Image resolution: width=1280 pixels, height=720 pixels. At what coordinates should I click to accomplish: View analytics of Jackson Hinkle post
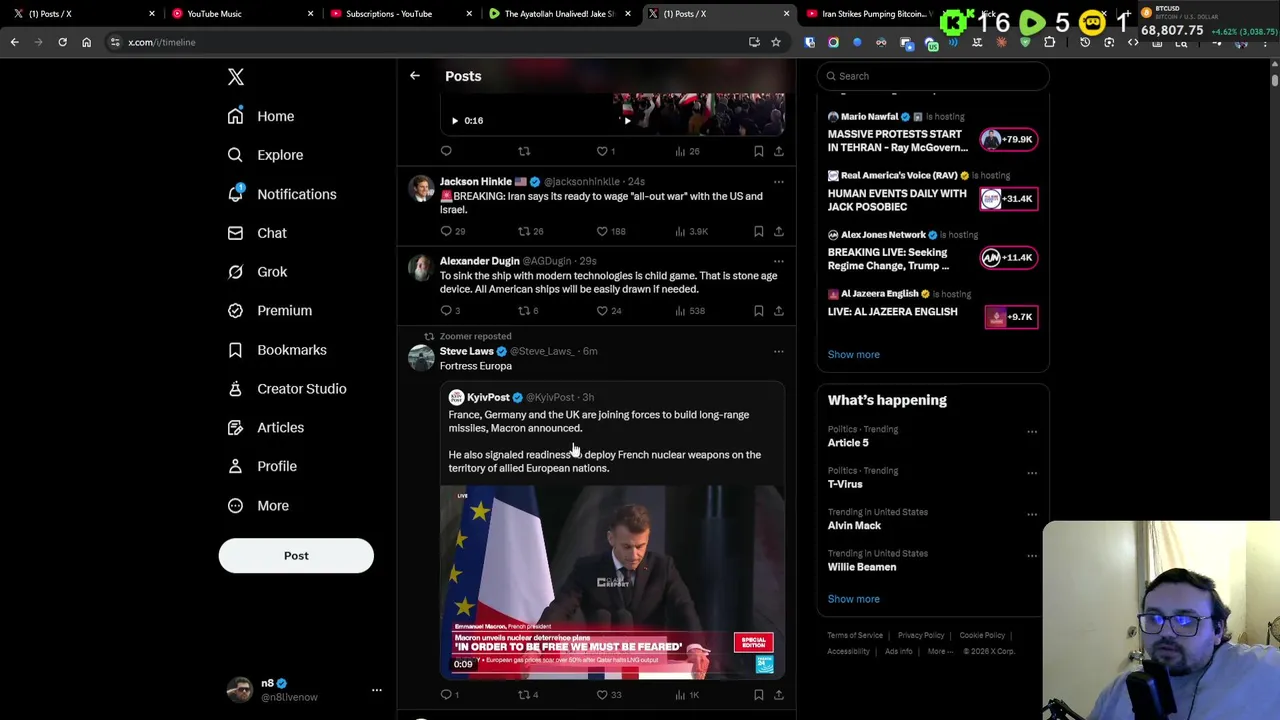[680, 231]
